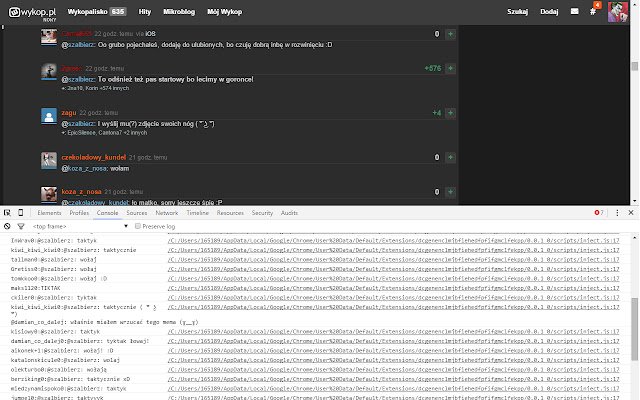Open Mój Wykop page
Viewport: 640px width, 400px height.
[x=224, y=12]
